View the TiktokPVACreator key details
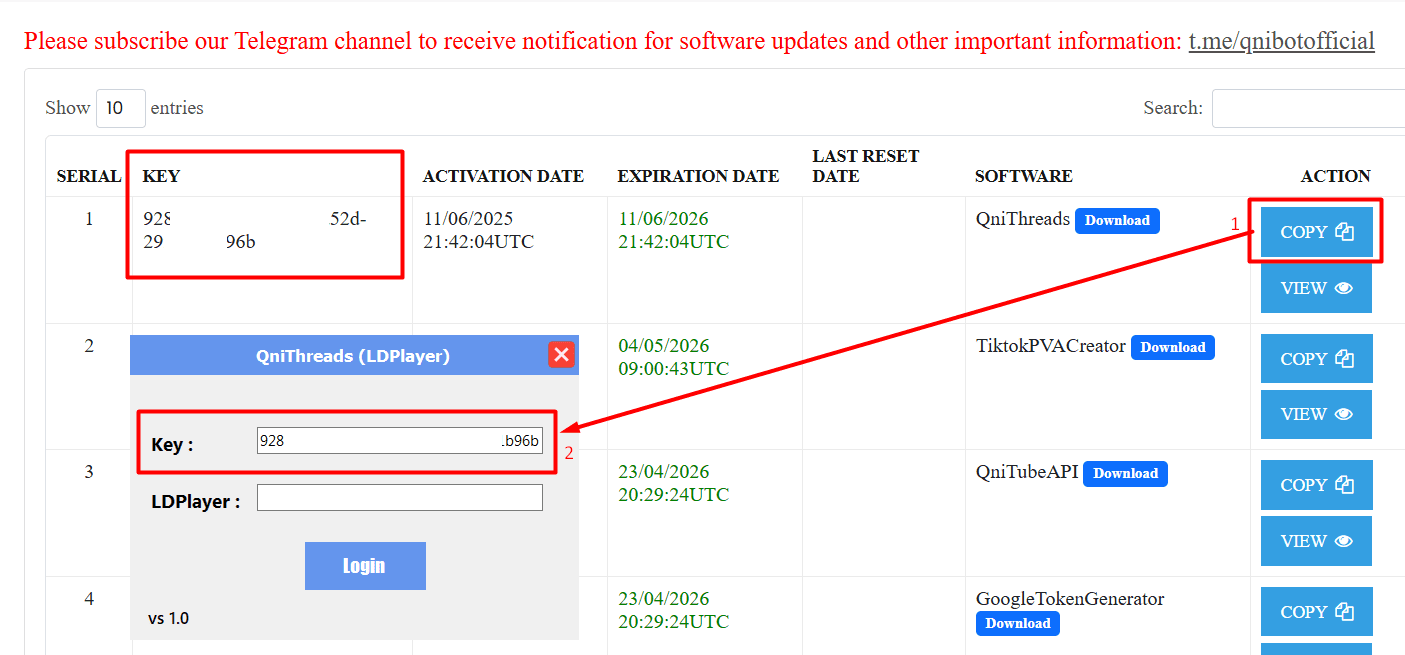 pos(1316,414)
